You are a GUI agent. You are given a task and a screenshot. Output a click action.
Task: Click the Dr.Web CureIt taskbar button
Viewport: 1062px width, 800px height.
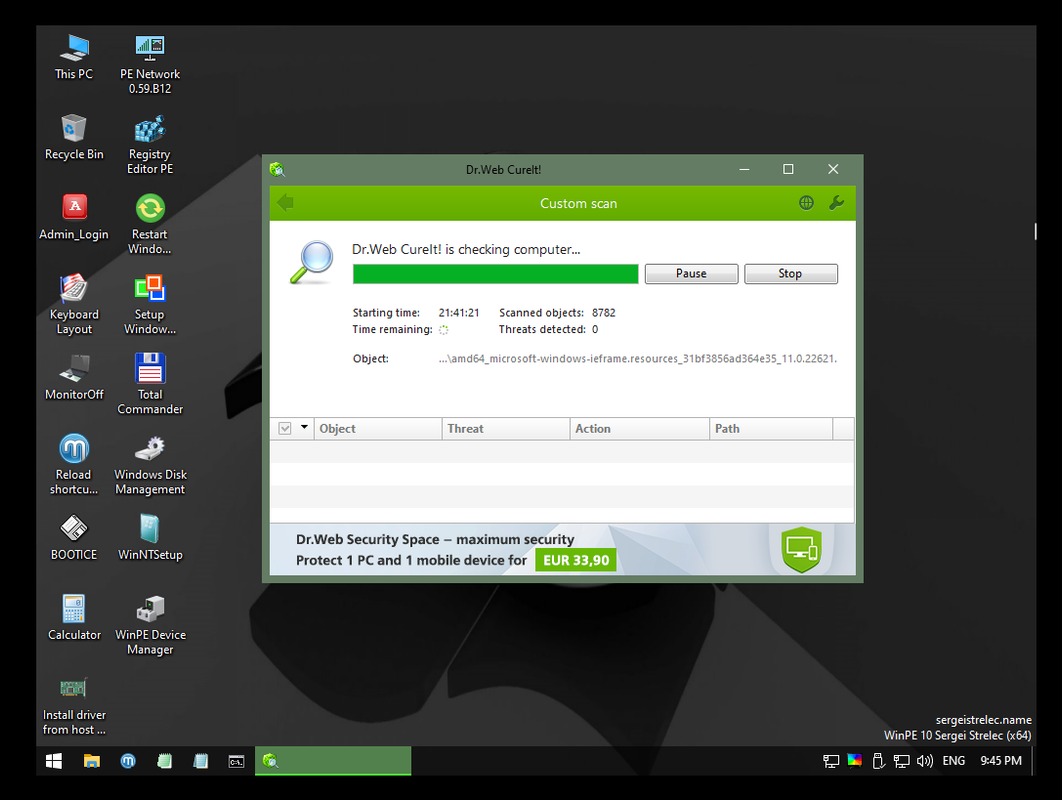[x=333, y=761]
